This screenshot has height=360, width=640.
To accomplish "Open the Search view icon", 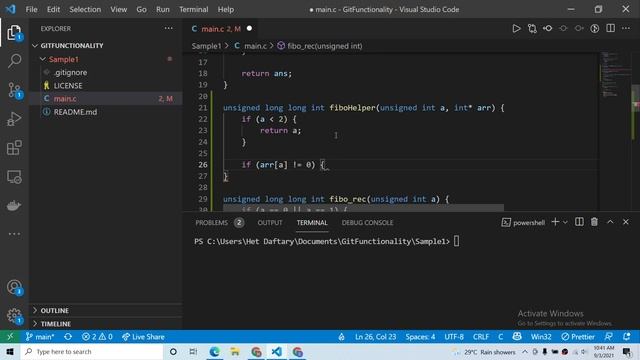I will tap(14, 61).
